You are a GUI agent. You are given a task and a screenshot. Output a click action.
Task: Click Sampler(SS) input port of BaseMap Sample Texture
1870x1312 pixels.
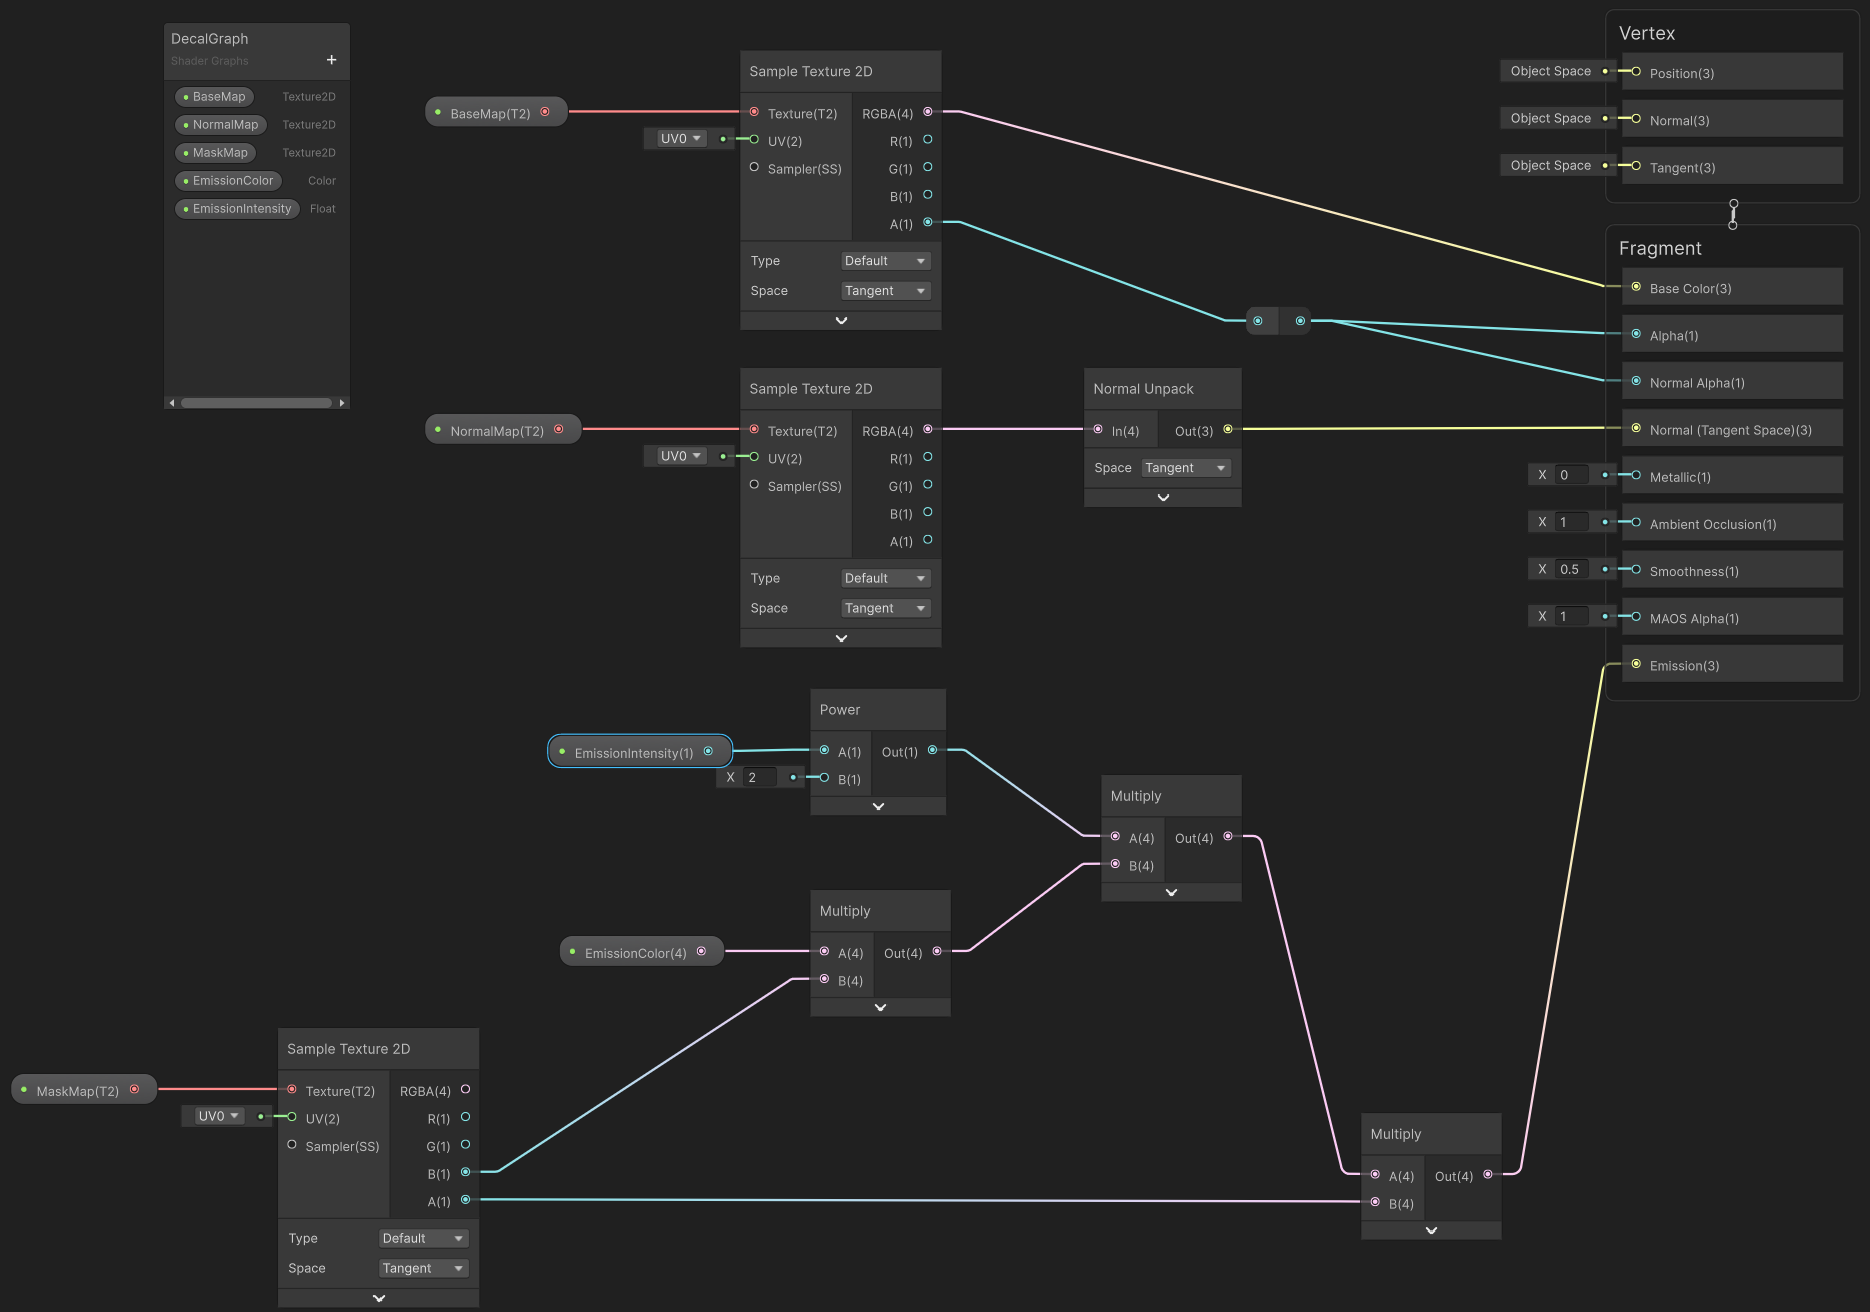point(754,167)
